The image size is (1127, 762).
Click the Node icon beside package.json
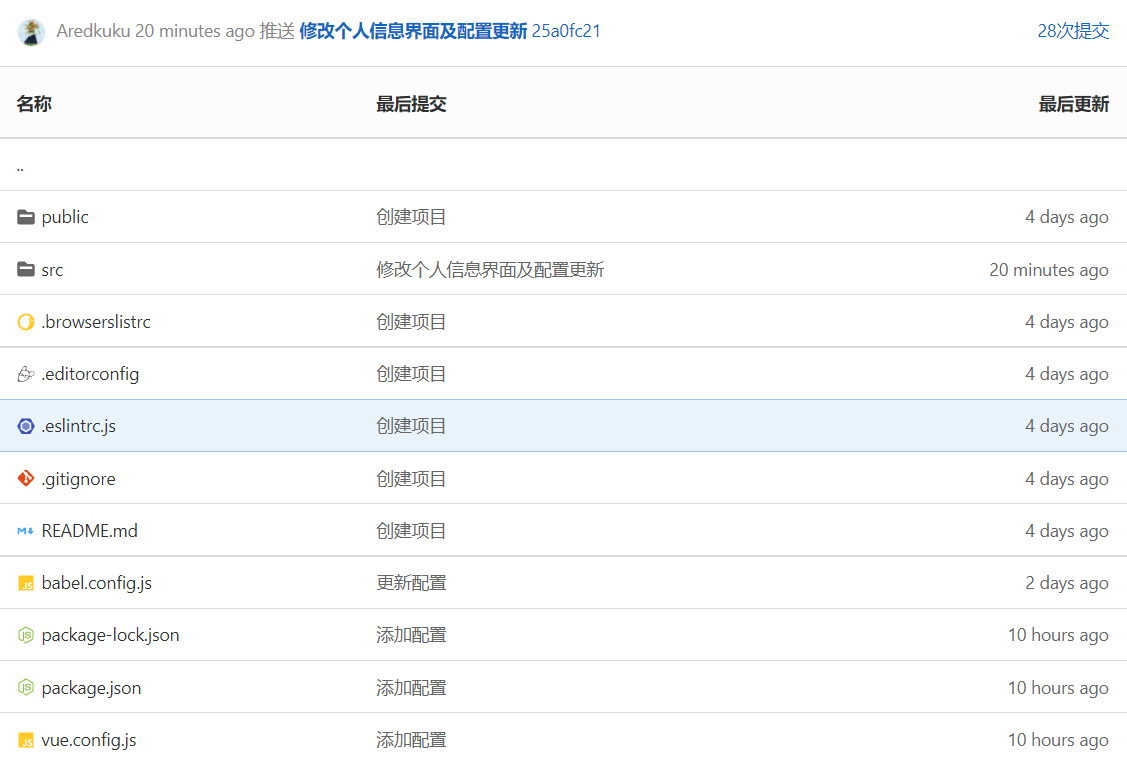click(x=26, y=687)
